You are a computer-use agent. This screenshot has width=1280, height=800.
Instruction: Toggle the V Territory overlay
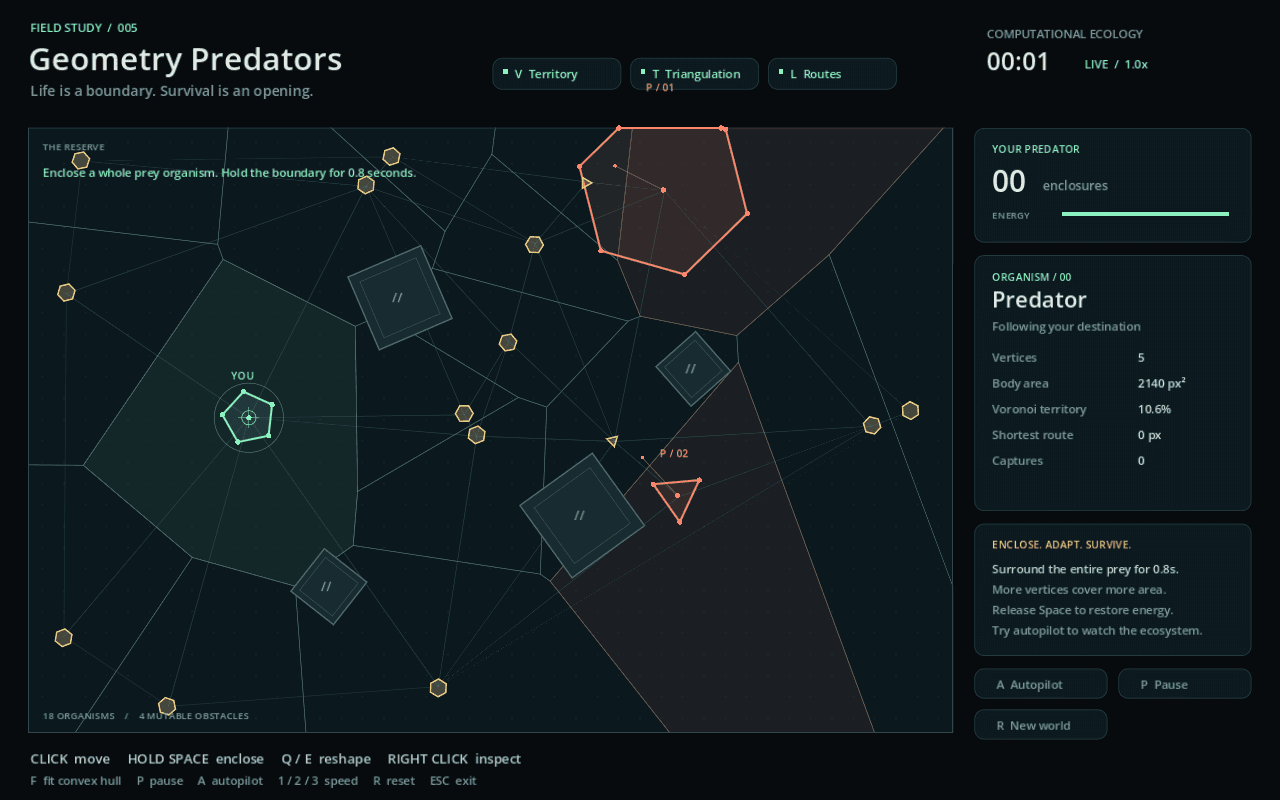pyautogui.click(x=556, y=74)
